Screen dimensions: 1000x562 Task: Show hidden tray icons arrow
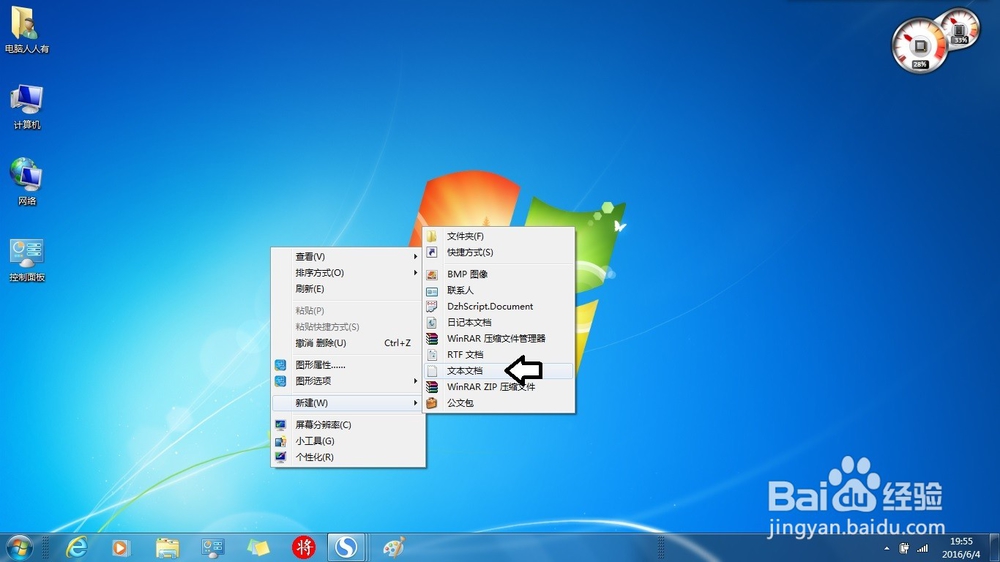point(886,548)
